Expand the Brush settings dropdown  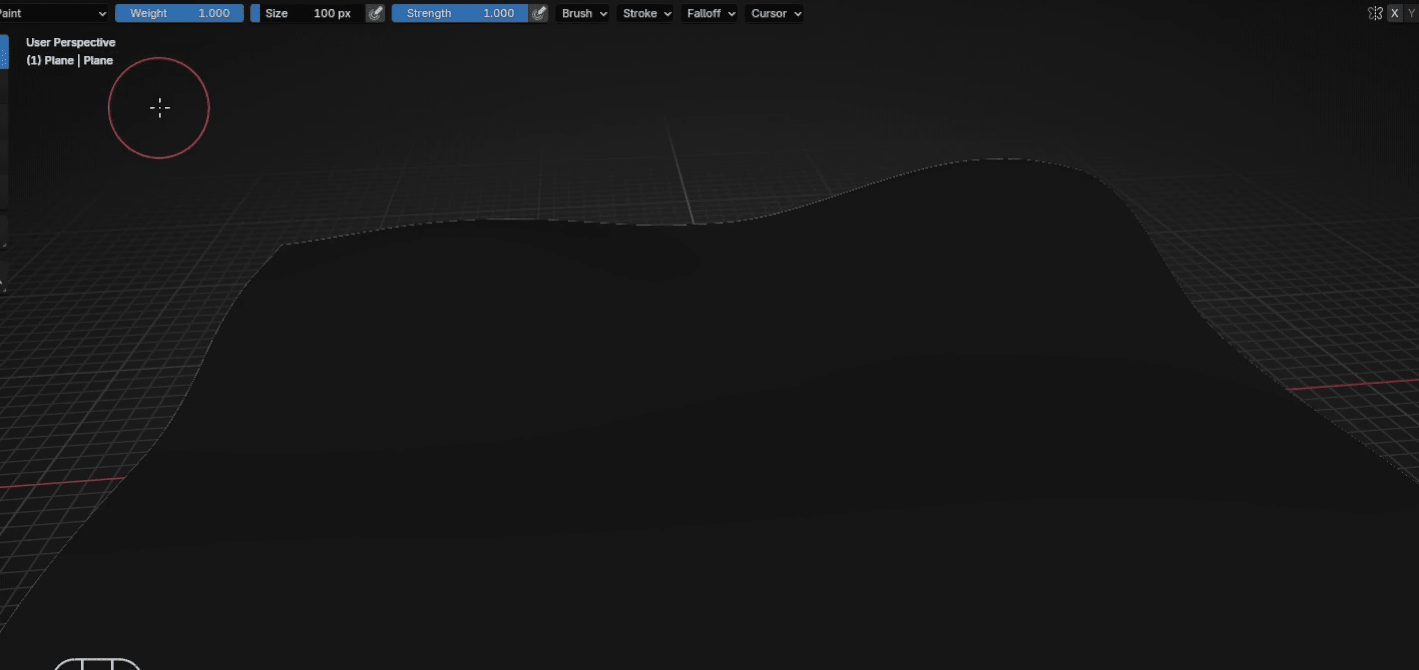tap(584, 13)
